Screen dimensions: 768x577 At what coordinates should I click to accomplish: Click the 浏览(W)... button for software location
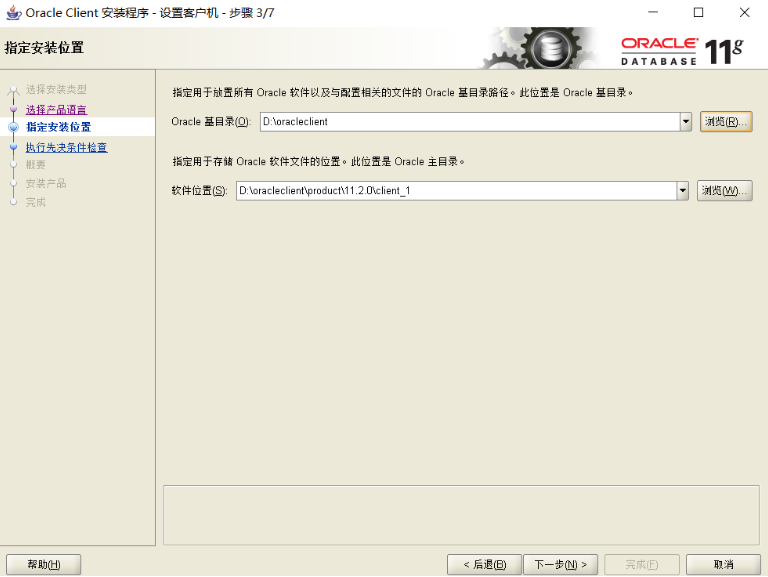click(724, 191)
